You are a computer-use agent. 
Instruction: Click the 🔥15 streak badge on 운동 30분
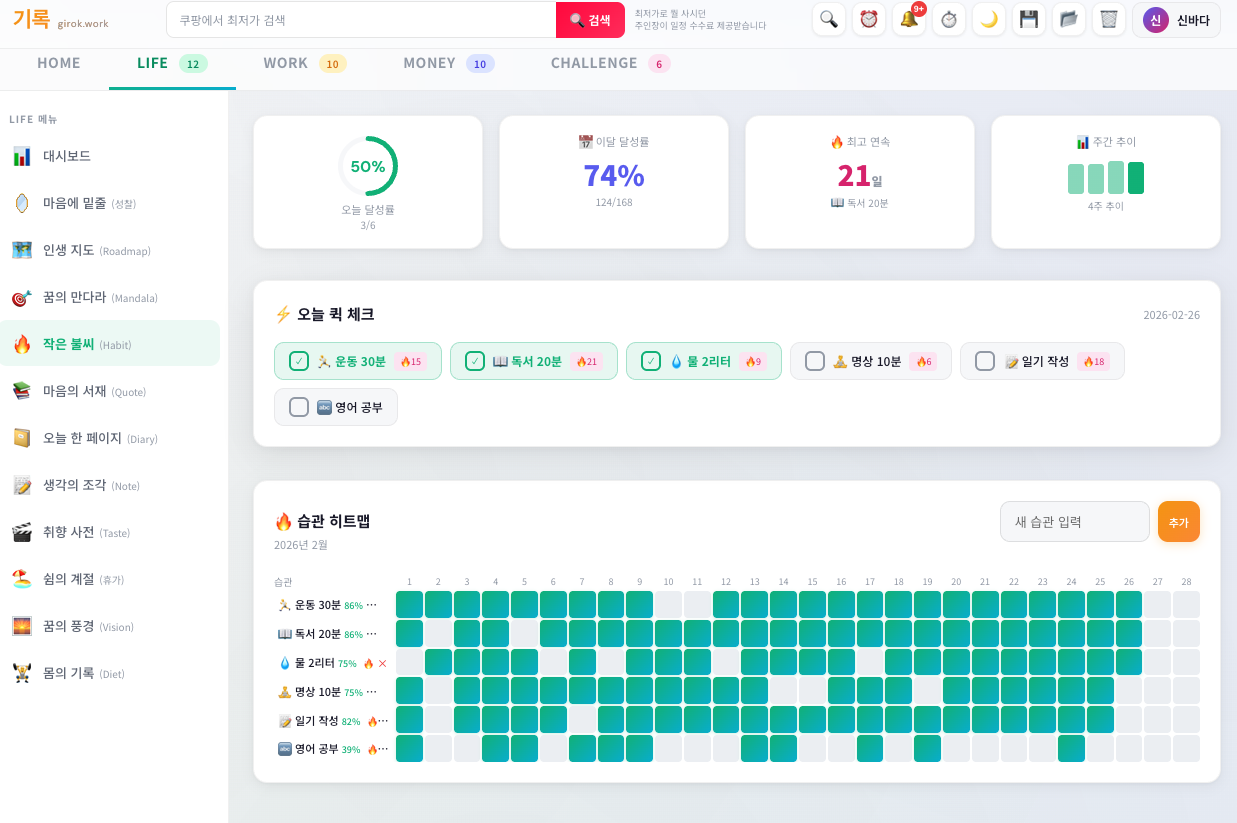410,361
